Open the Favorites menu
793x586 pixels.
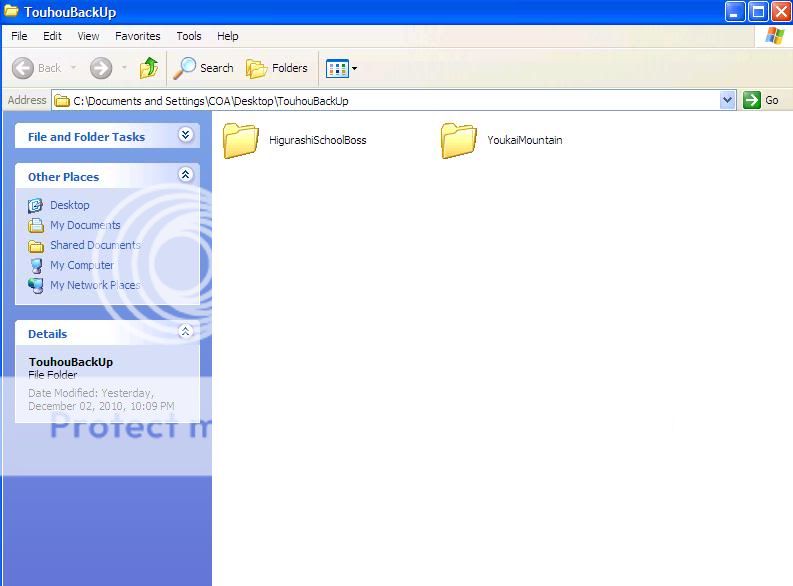point(137,36)
